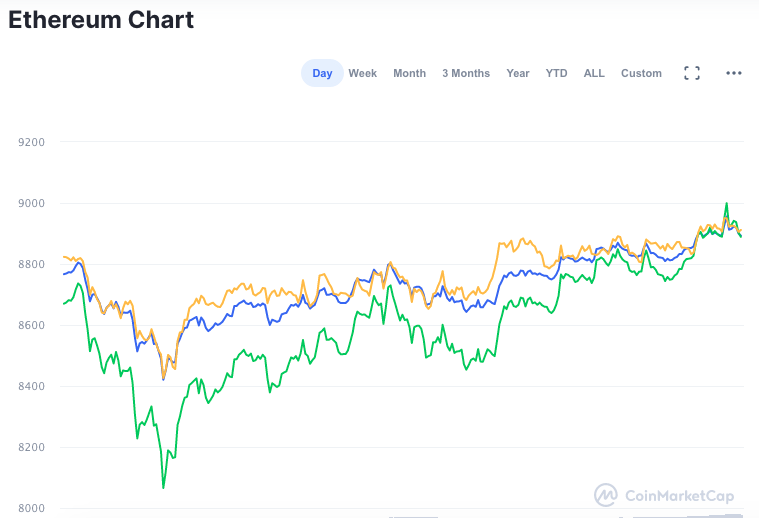Click the 8000 y-axis label

tap(31, 508)
